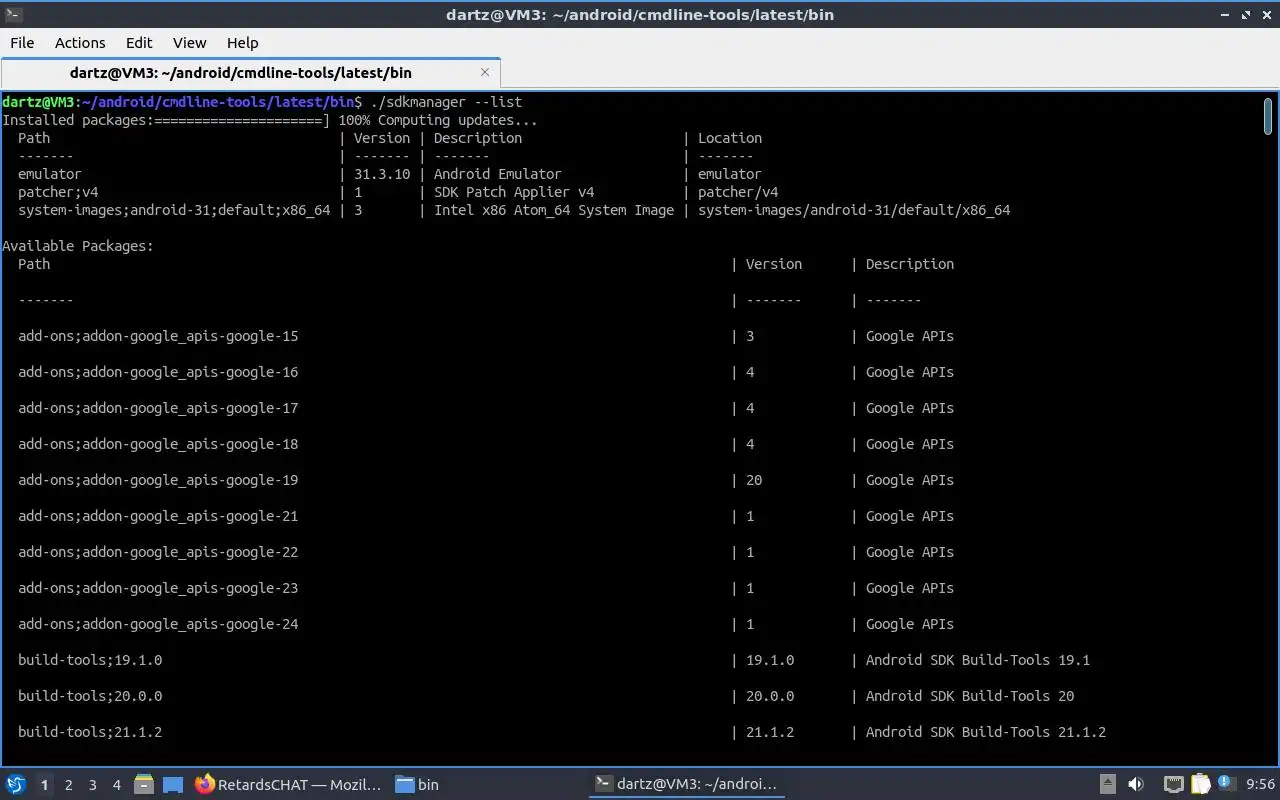Click the 'build-tools;20.0.0' path

tap(90, 696)
